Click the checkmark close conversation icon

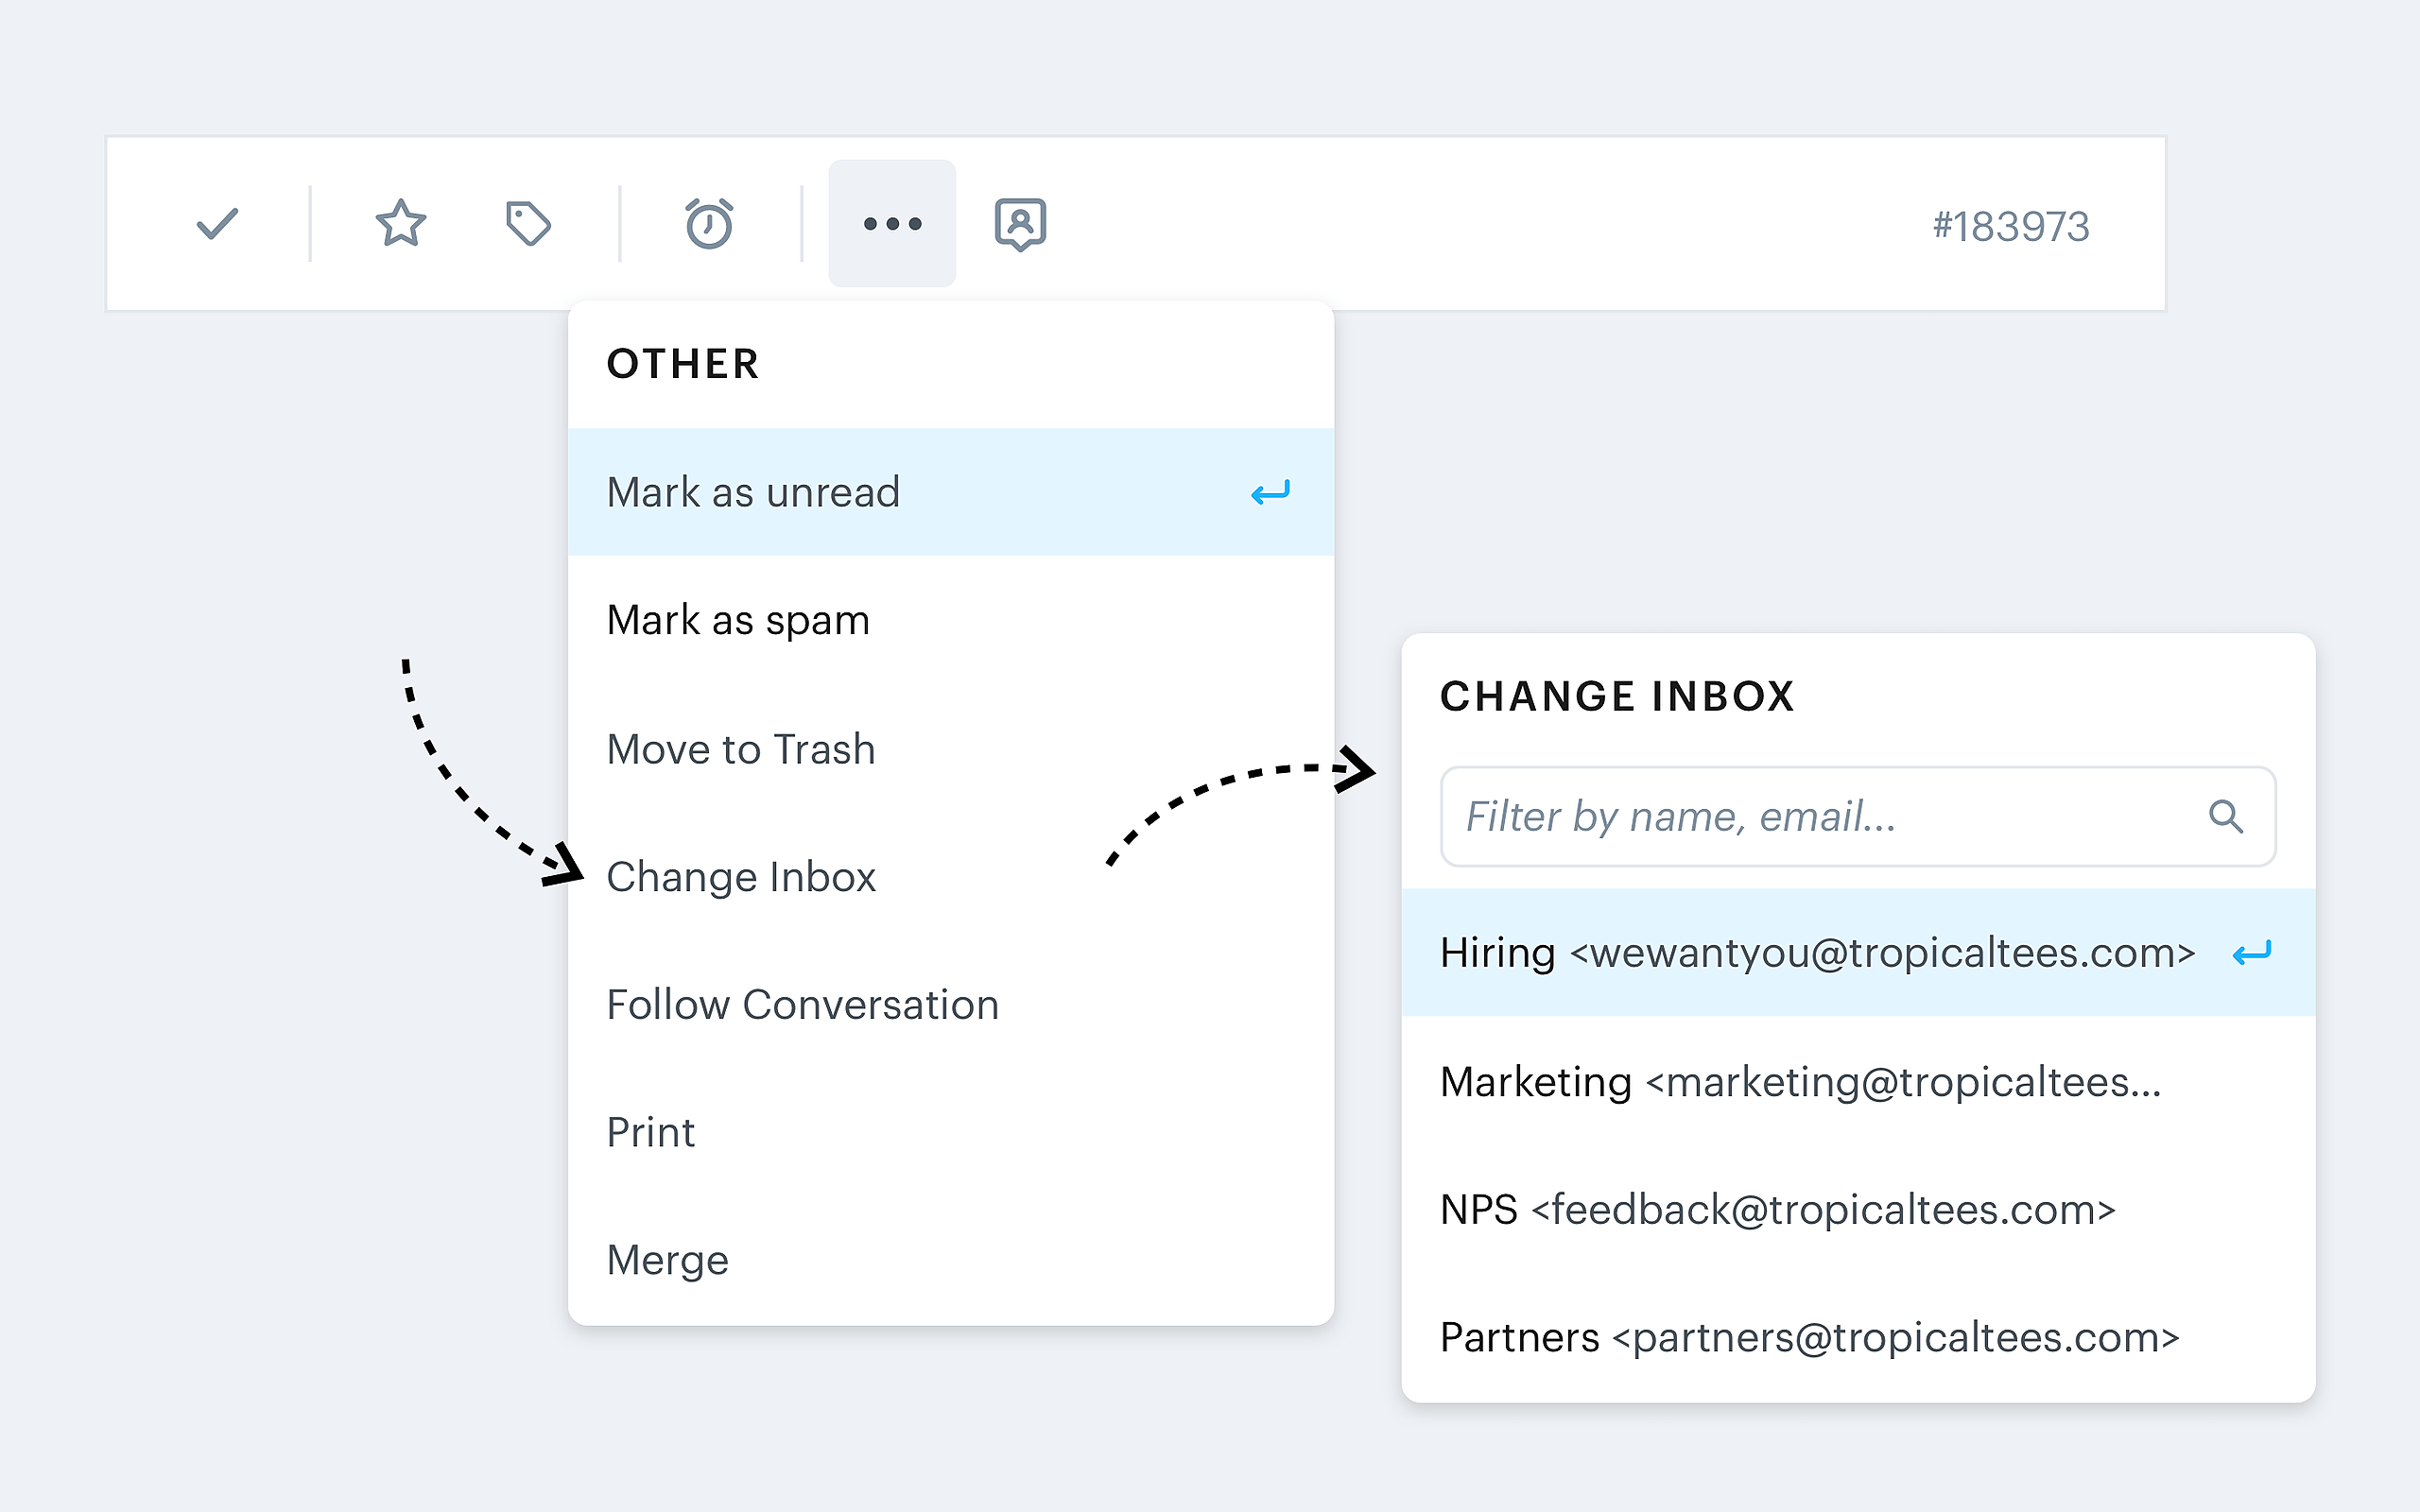click(217, 223)
